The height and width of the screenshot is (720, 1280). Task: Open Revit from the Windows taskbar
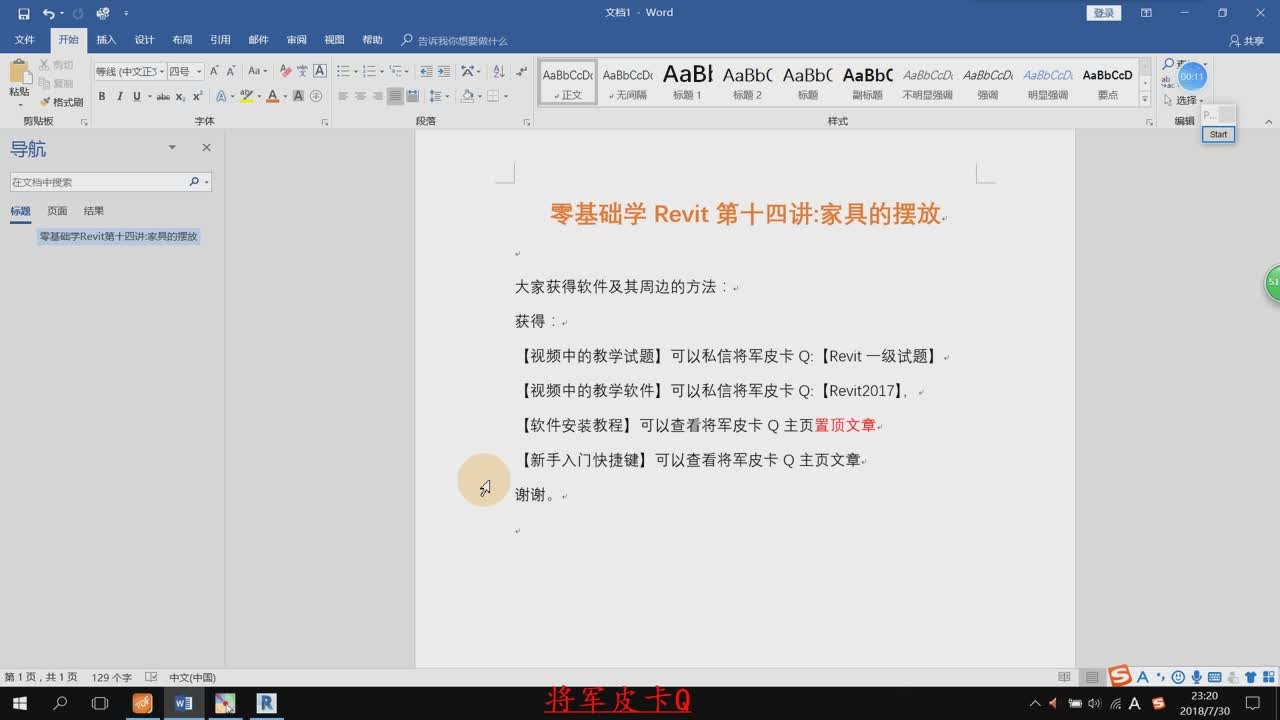(266, 703)
